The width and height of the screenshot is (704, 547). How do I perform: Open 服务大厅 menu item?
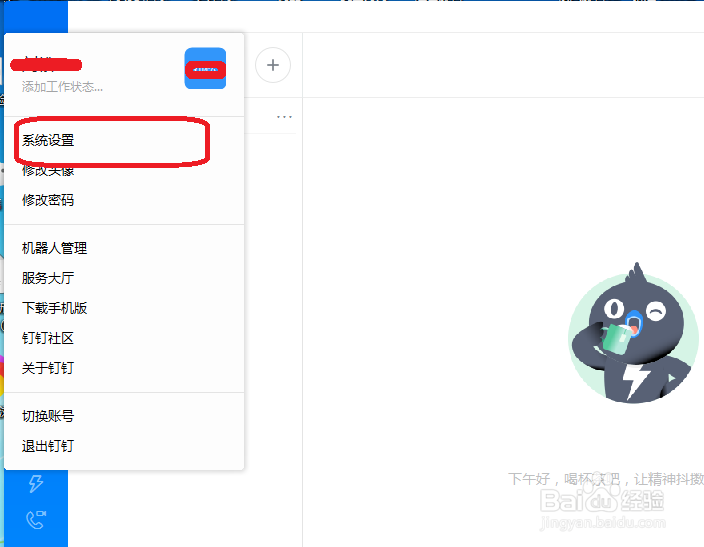click(48, 278)
